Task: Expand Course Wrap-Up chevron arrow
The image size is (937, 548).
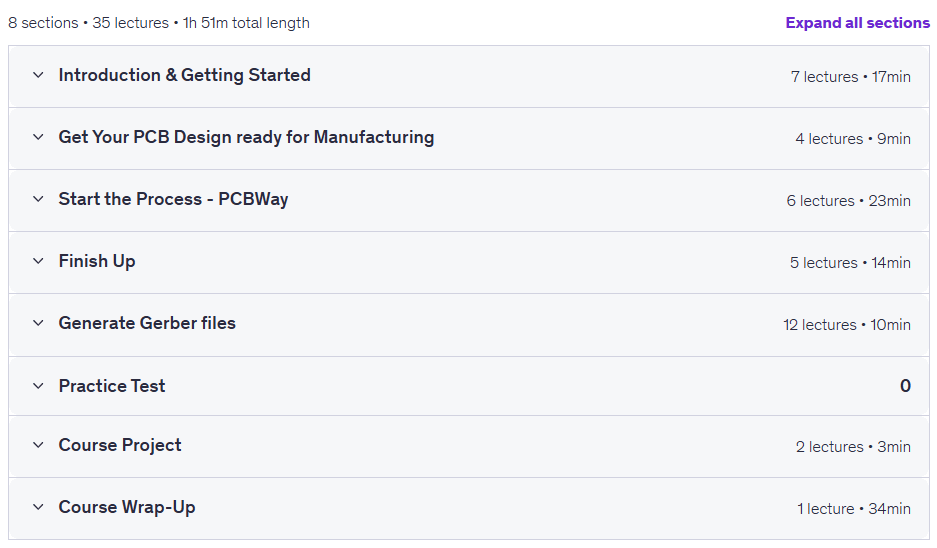Action: (x=38, y=507)
